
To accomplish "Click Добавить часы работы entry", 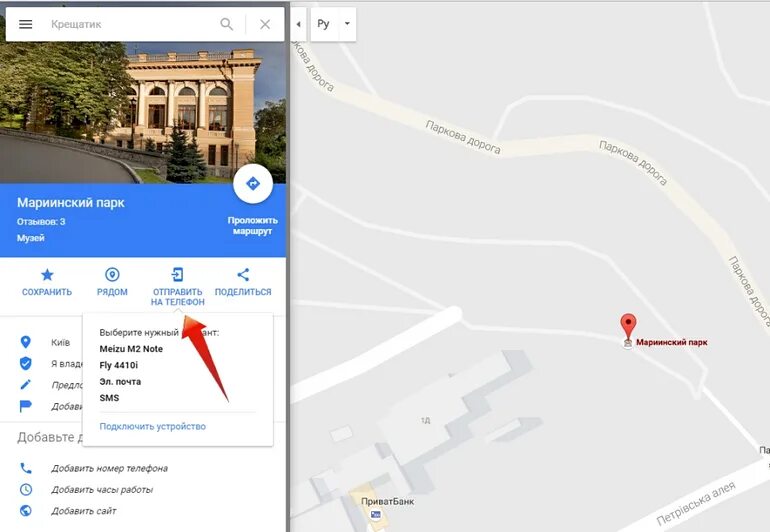I will [x=102, y=490].
